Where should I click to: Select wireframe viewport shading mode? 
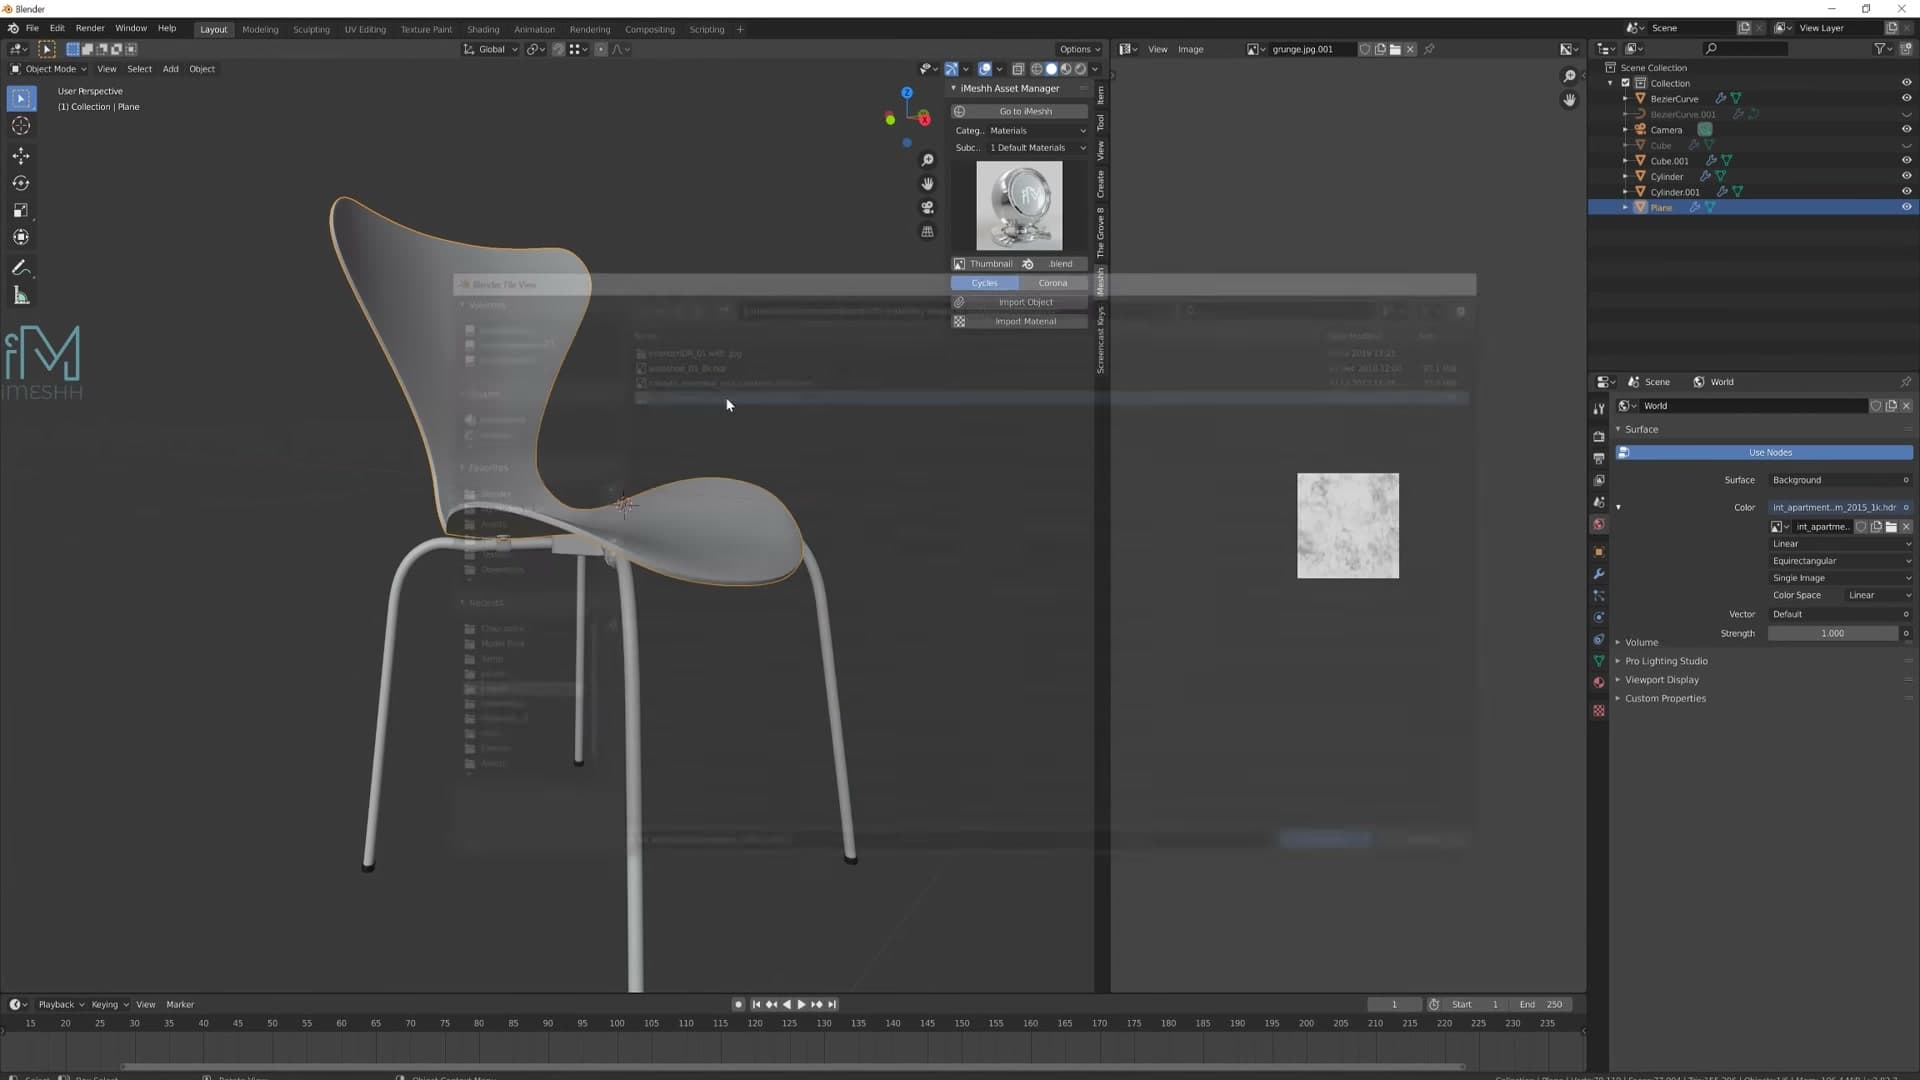pos(1036,69)
